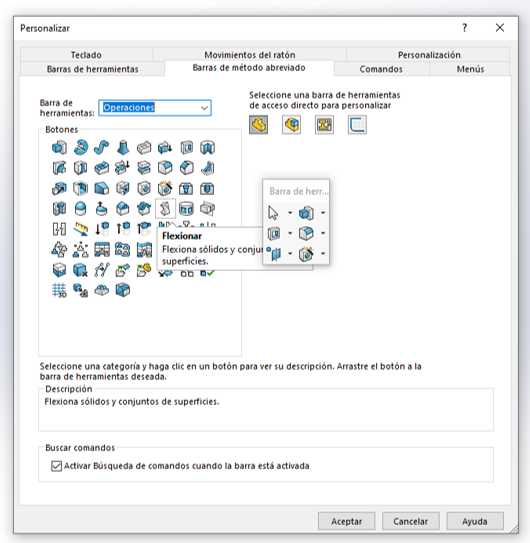Open help with the Ayuda button

[x=475, y=521]
